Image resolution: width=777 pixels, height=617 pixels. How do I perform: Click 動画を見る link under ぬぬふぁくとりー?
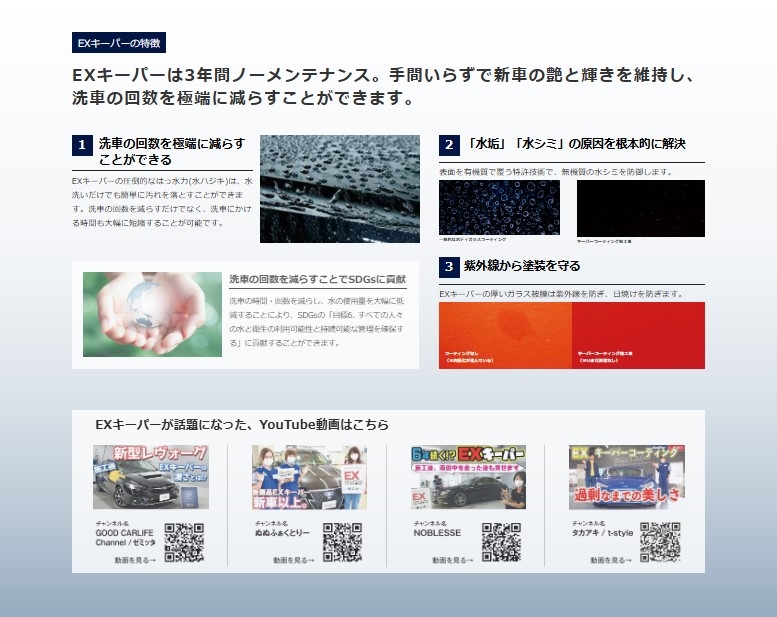(293, 560)
